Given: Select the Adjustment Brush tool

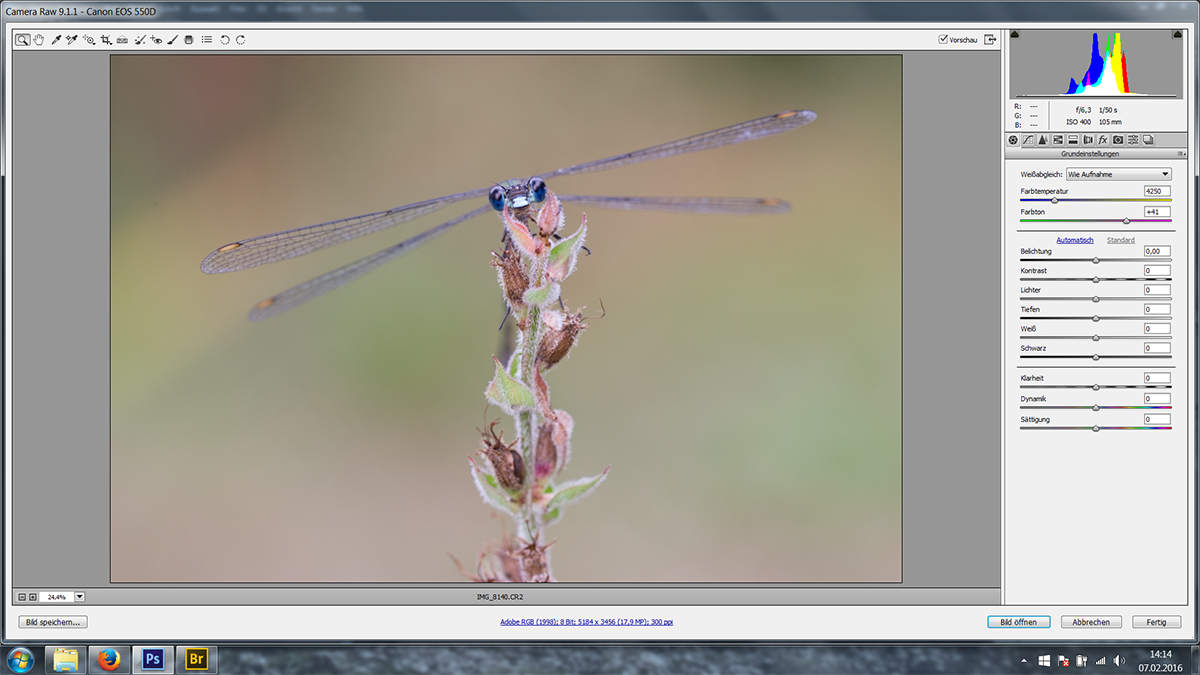Looking at the screenshot, I should point(172,40).
